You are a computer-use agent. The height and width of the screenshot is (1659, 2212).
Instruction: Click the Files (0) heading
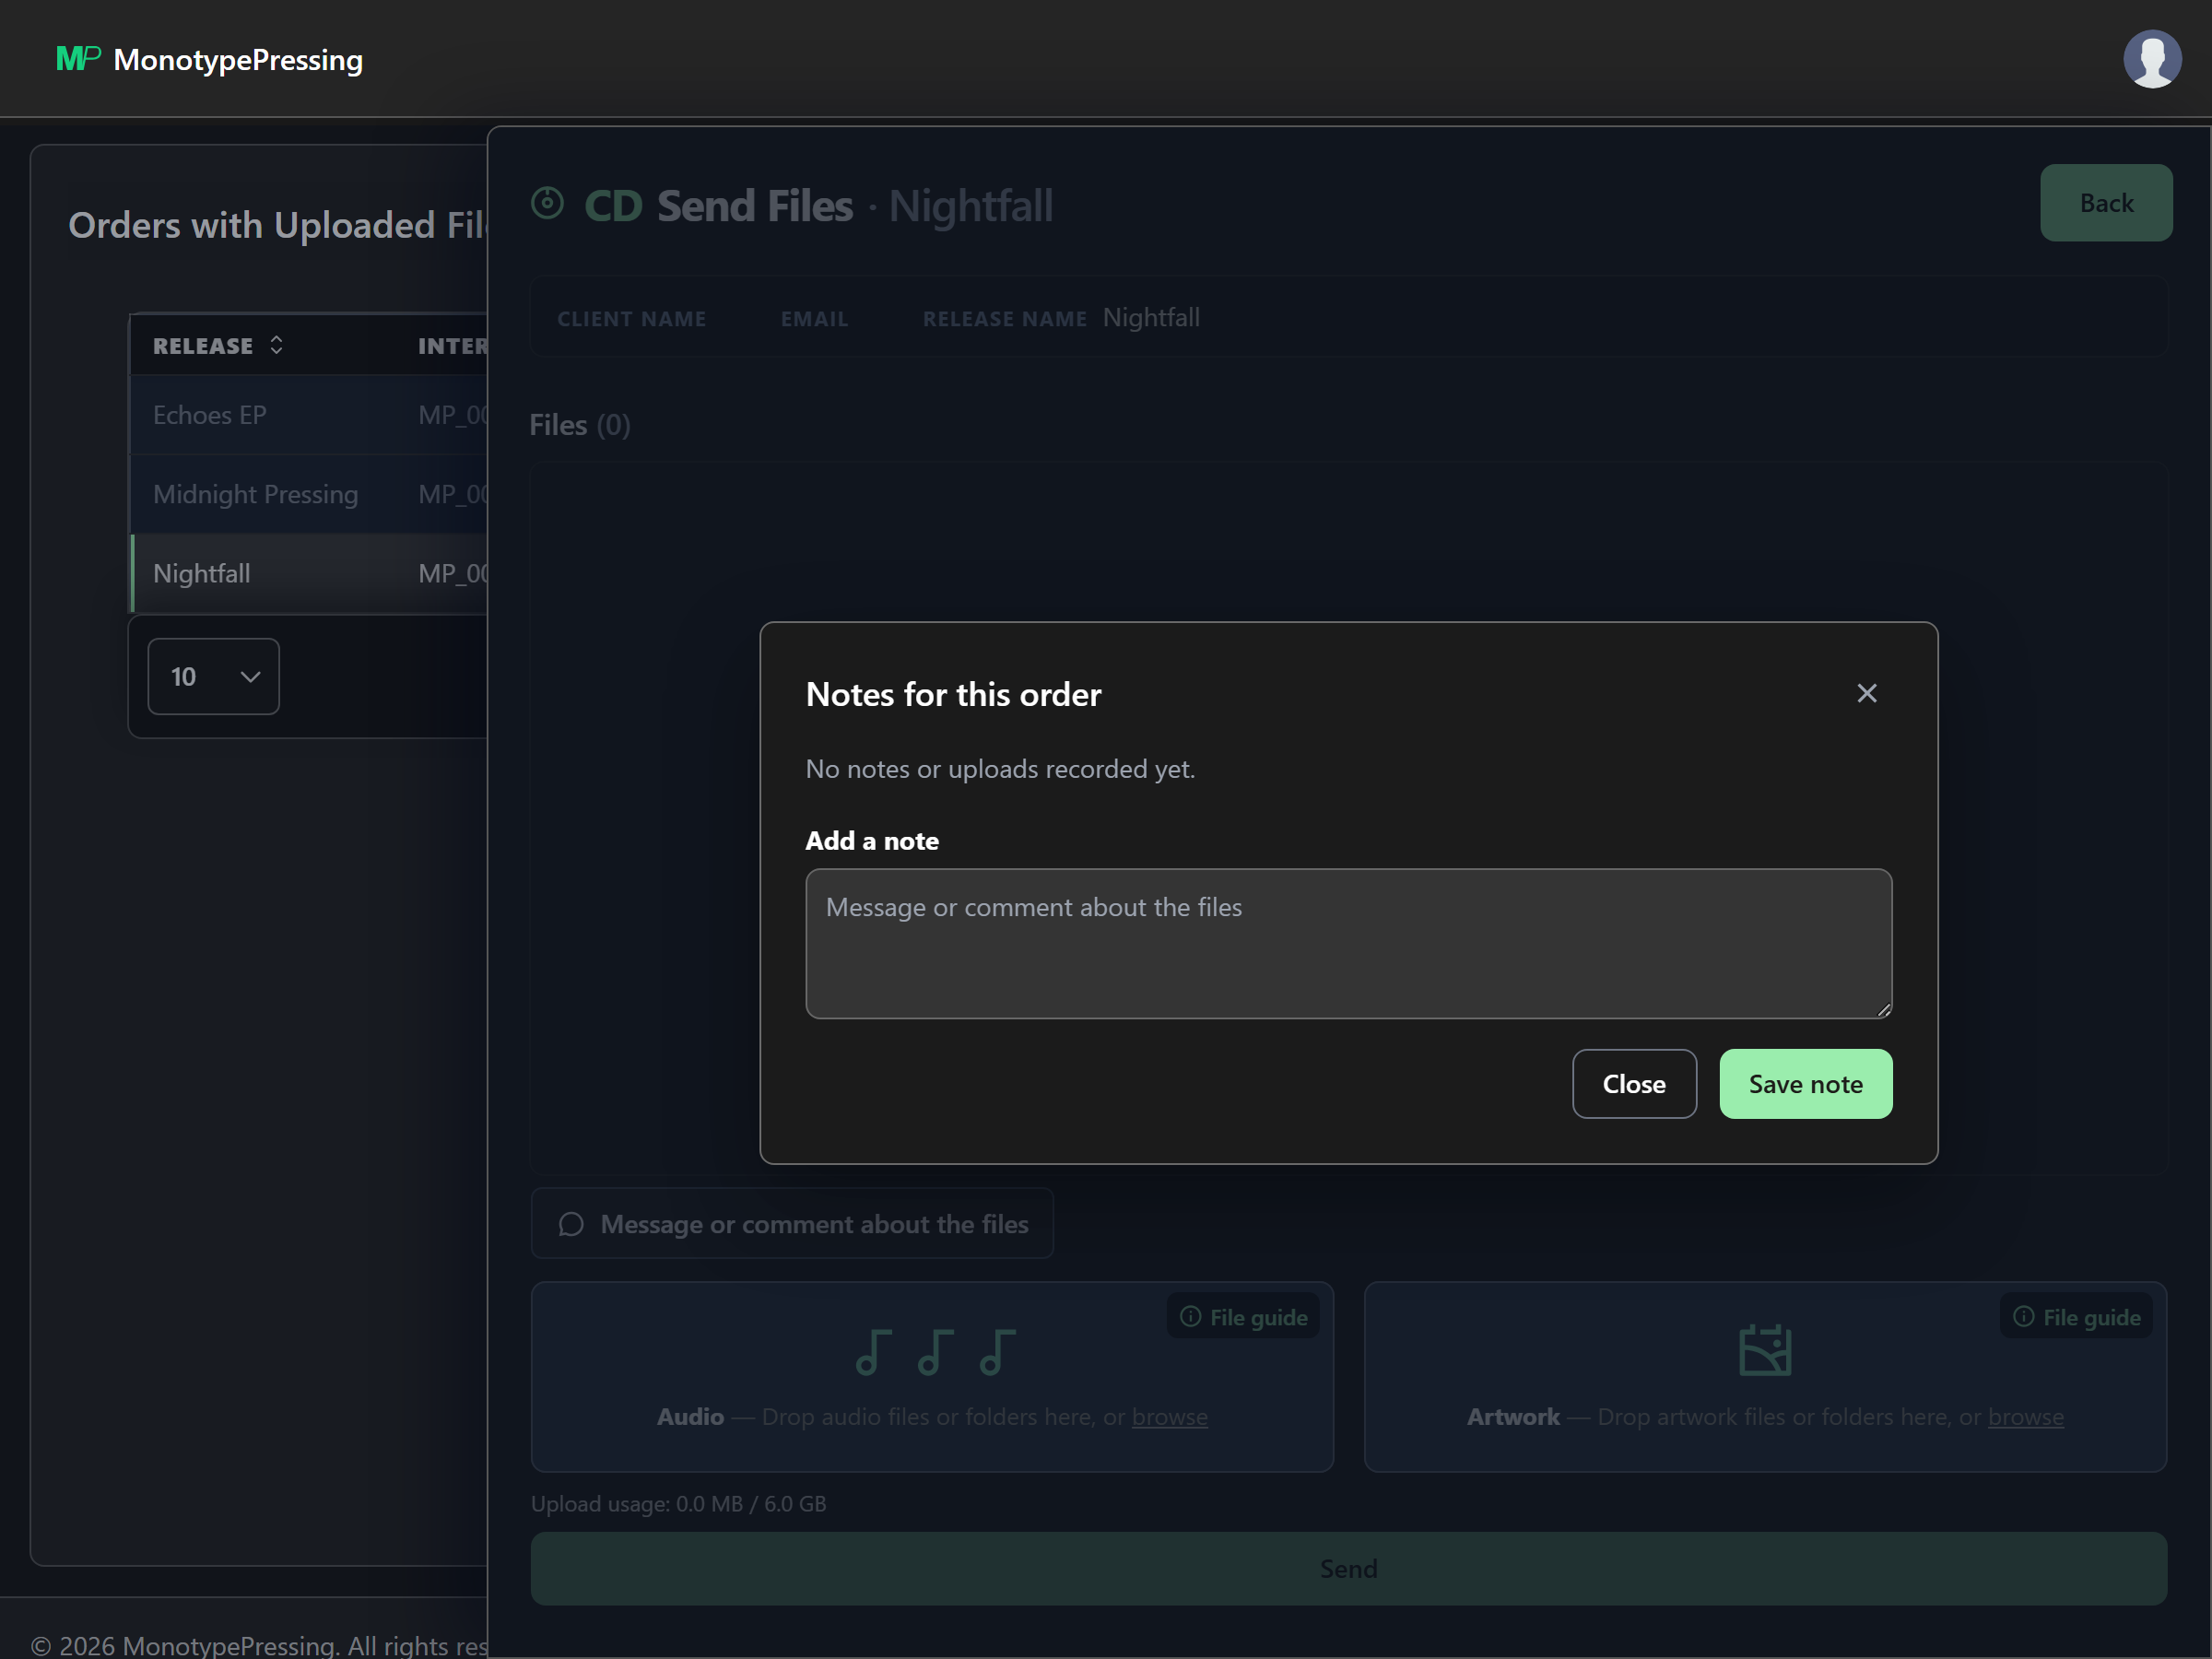tap(580, 425)
